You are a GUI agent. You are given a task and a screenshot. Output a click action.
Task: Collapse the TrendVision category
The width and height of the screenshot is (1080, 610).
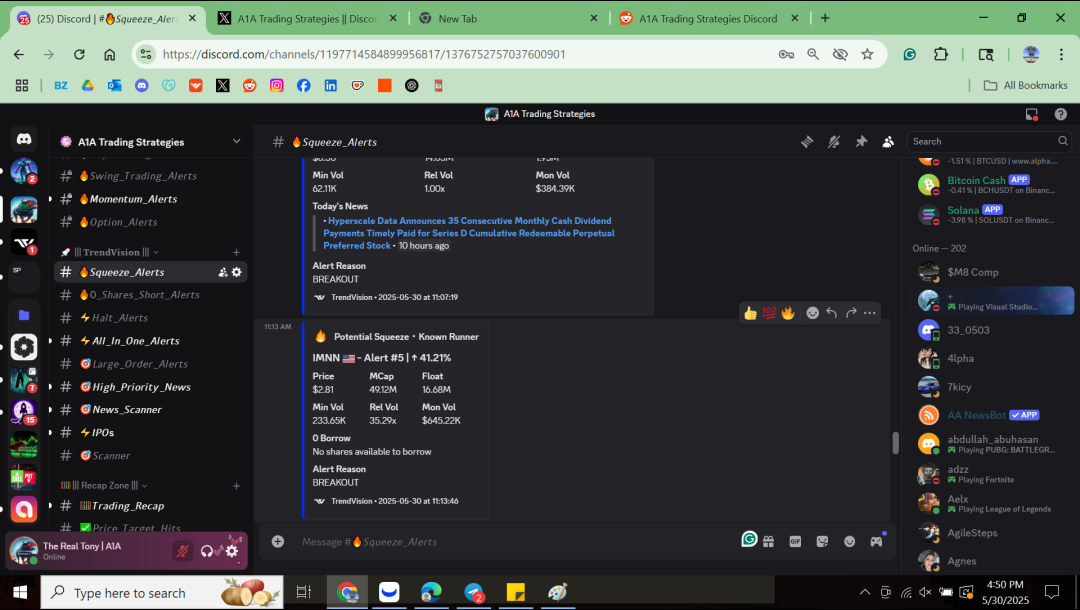pyautogui.click(x=116, y=253)
